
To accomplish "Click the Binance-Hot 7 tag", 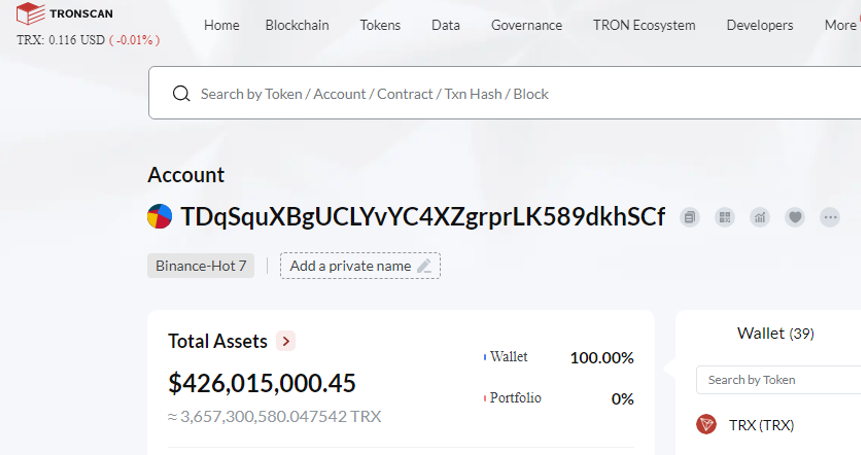I will 200,266.
